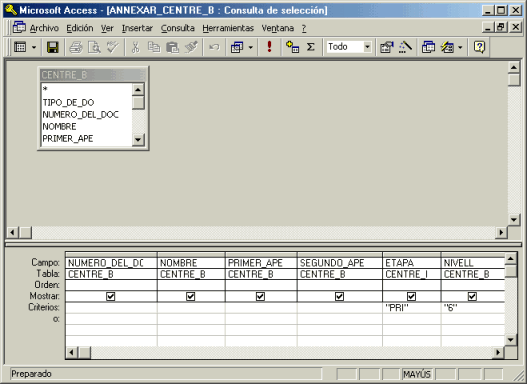Click the Criterios cell under NOMBRE
This screenshot has height=384, width=527.
click(x=191, y=307)
